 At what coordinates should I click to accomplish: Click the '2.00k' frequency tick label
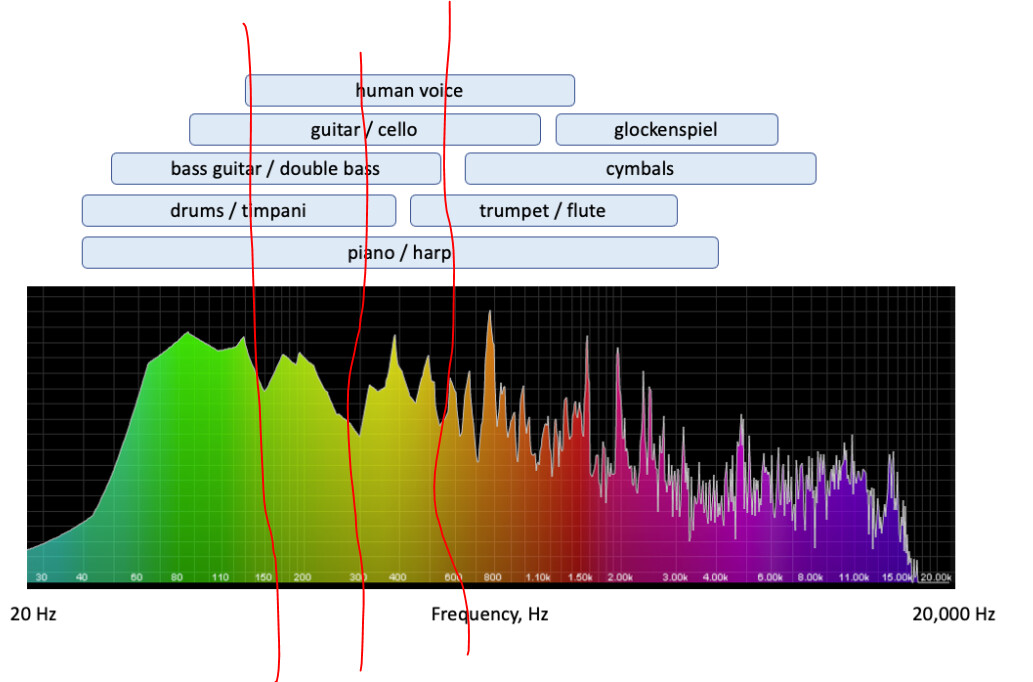[620, 577]
